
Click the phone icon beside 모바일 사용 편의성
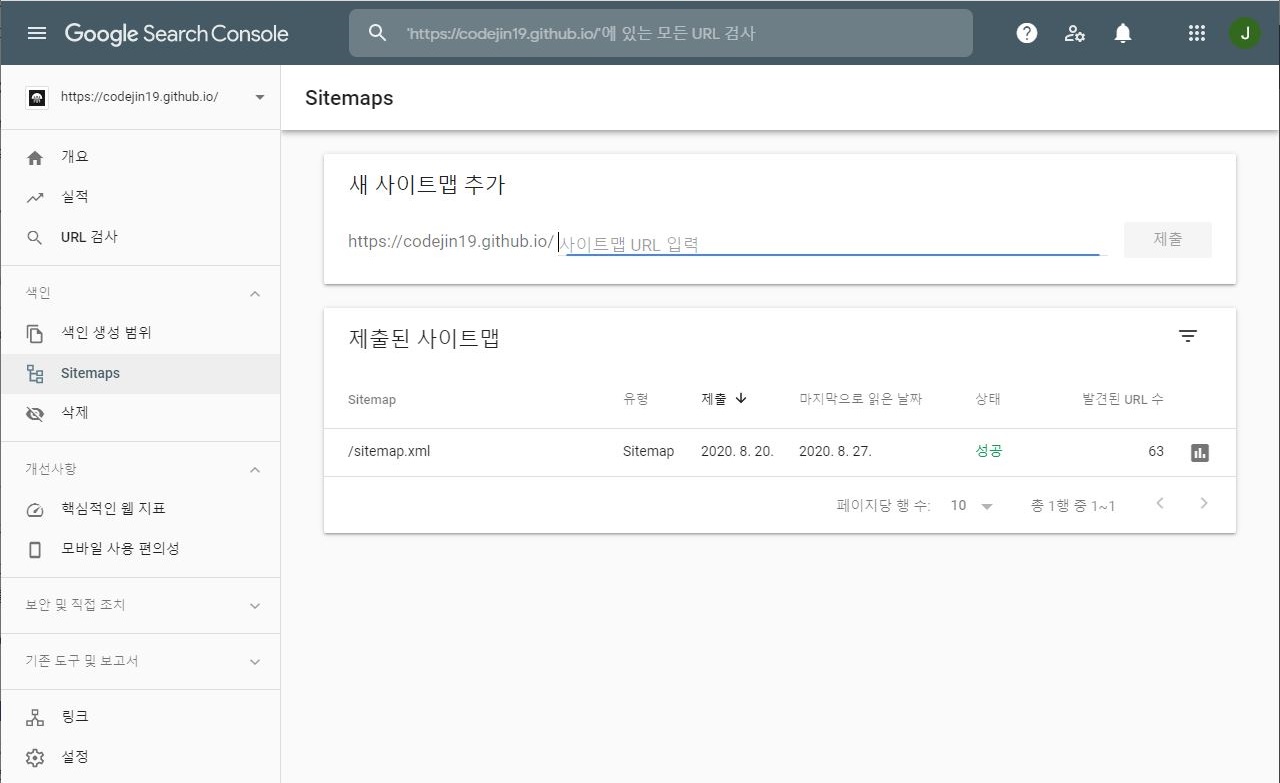coord(35,549)
